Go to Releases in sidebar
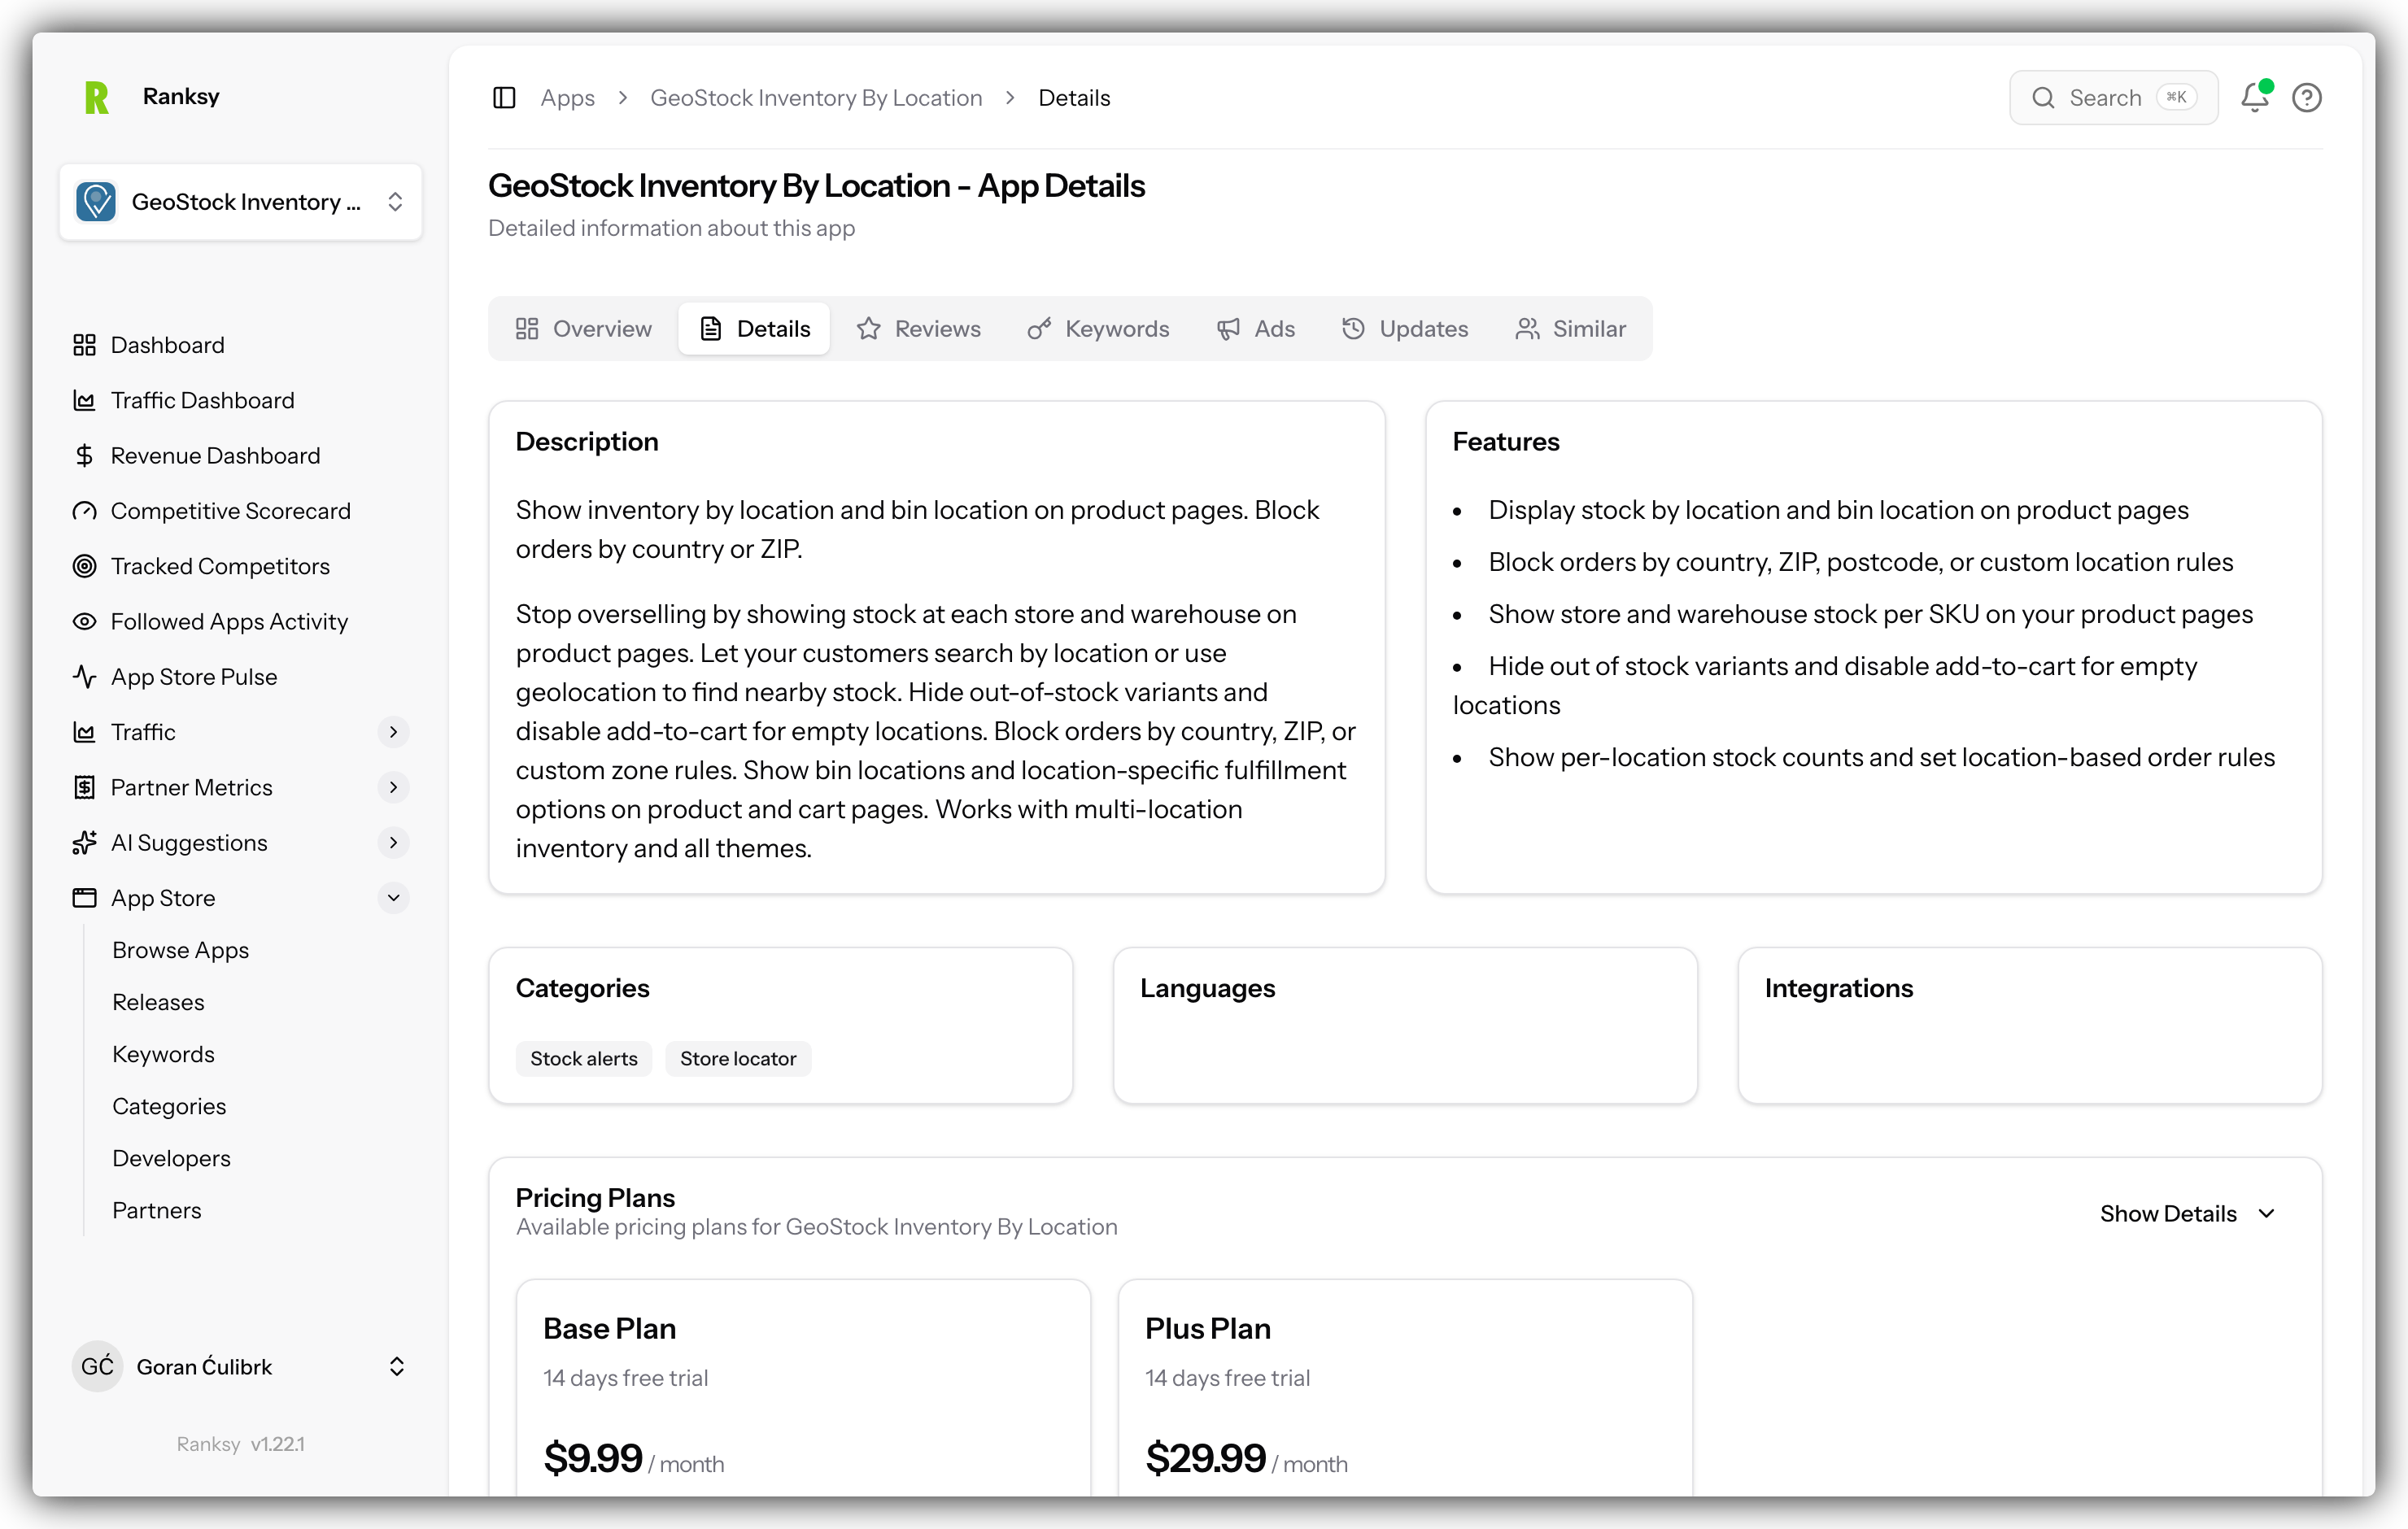 point(158,1002)
